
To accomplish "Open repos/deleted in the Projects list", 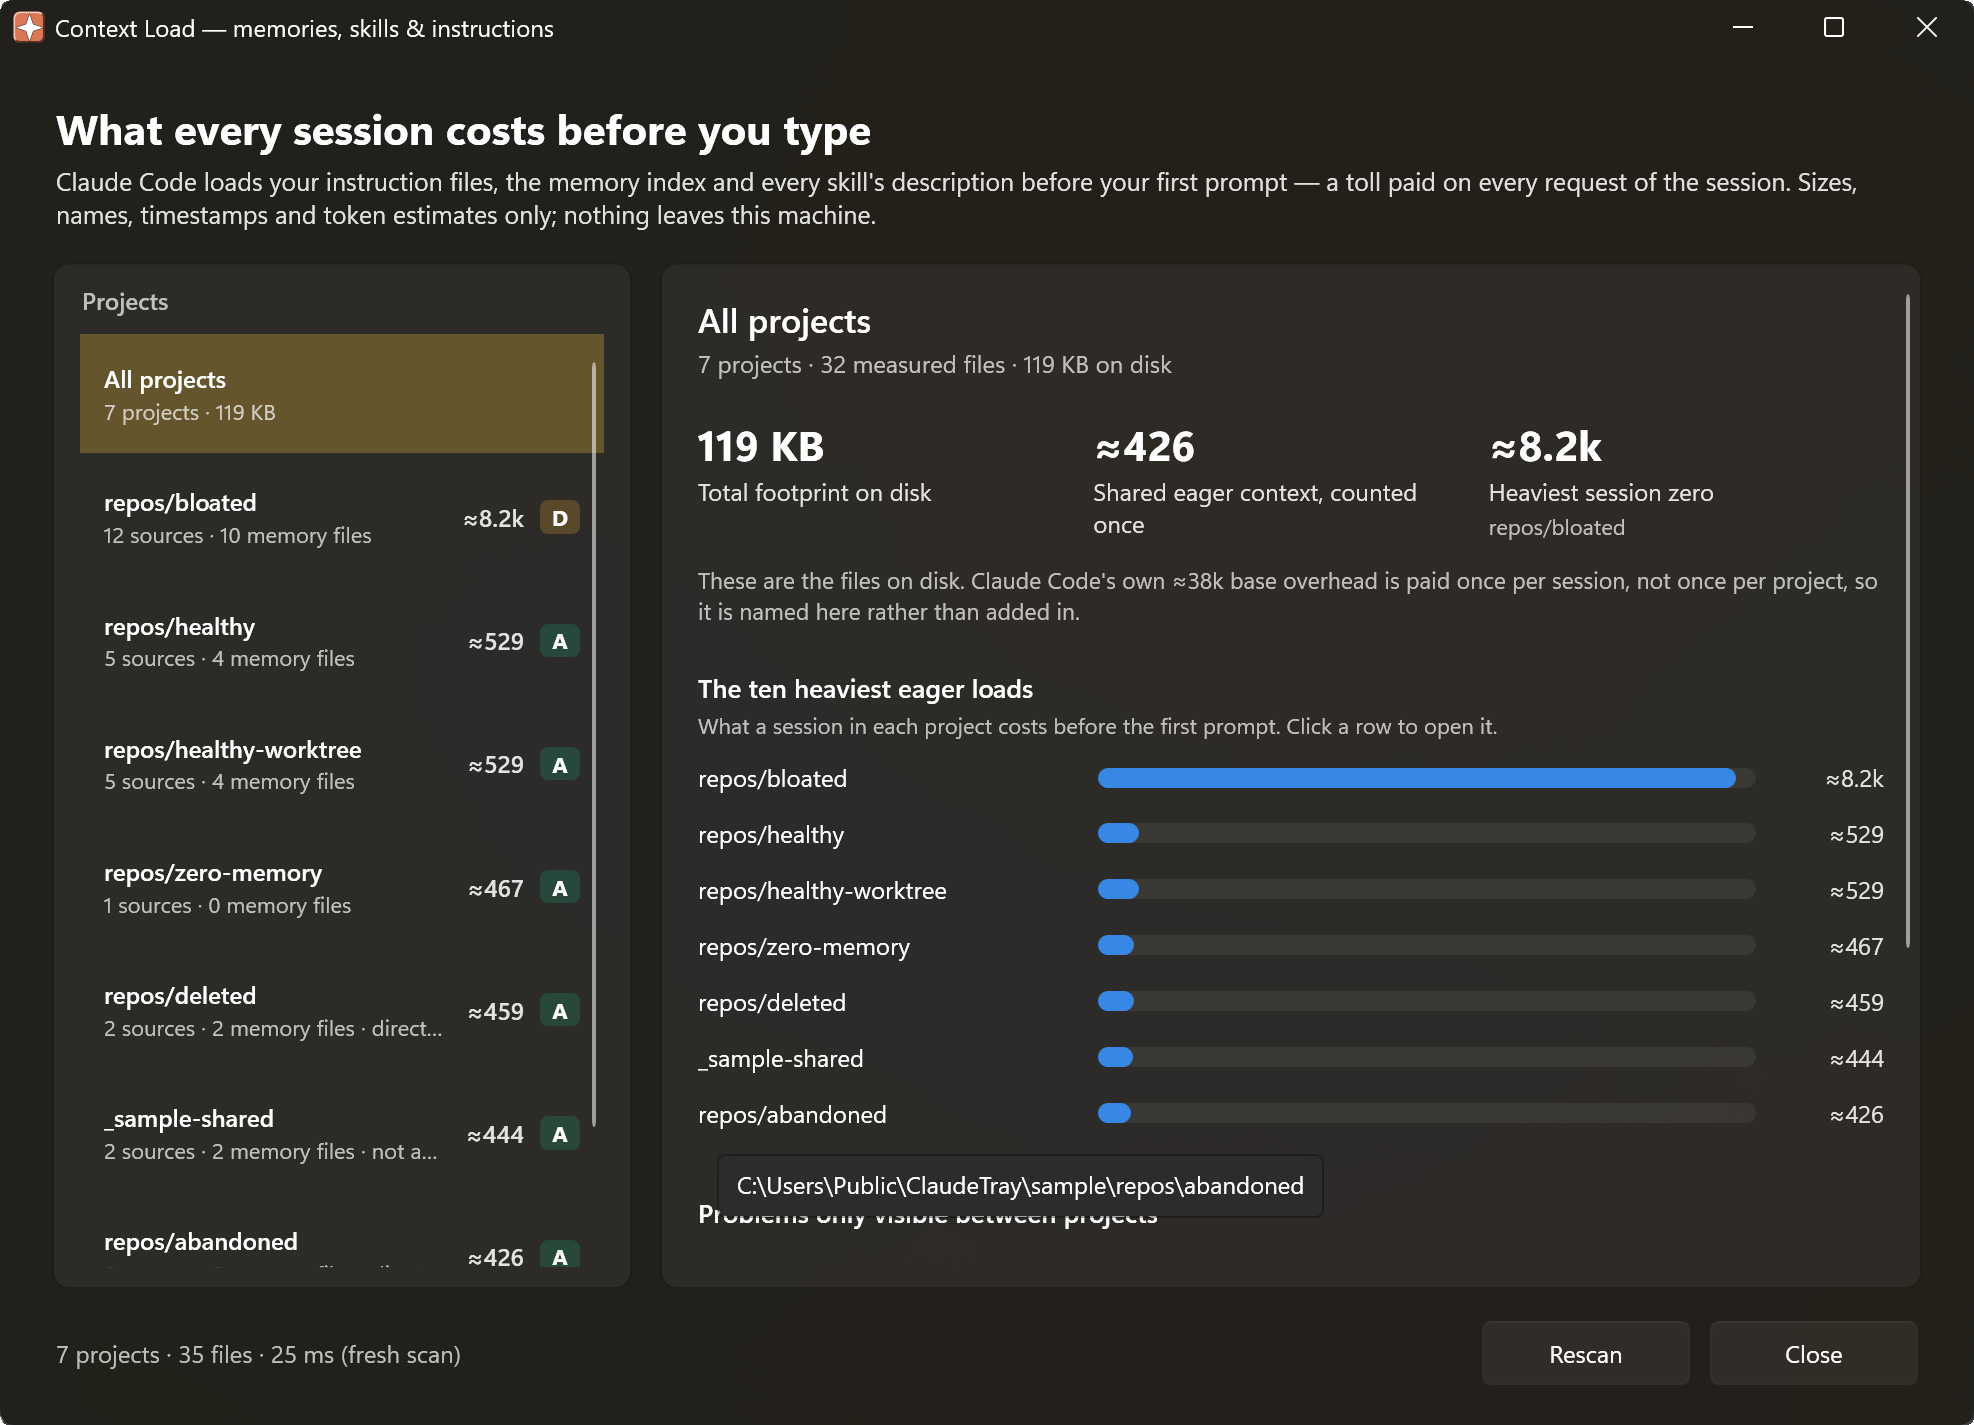I will (x=341, y=1011).
